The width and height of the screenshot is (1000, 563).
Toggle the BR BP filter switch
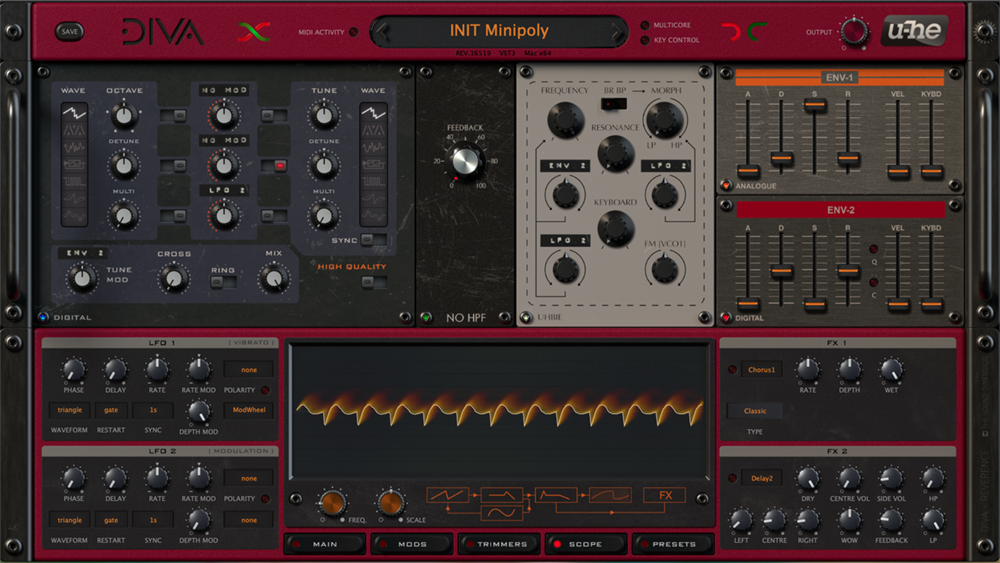[x=614, y=103]
